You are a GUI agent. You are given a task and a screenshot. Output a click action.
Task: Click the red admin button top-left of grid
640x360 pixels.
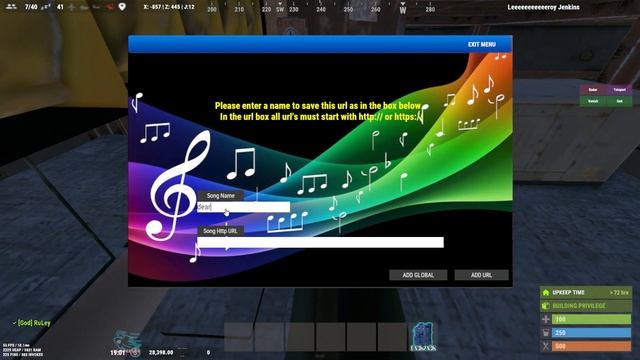(593, 90)
